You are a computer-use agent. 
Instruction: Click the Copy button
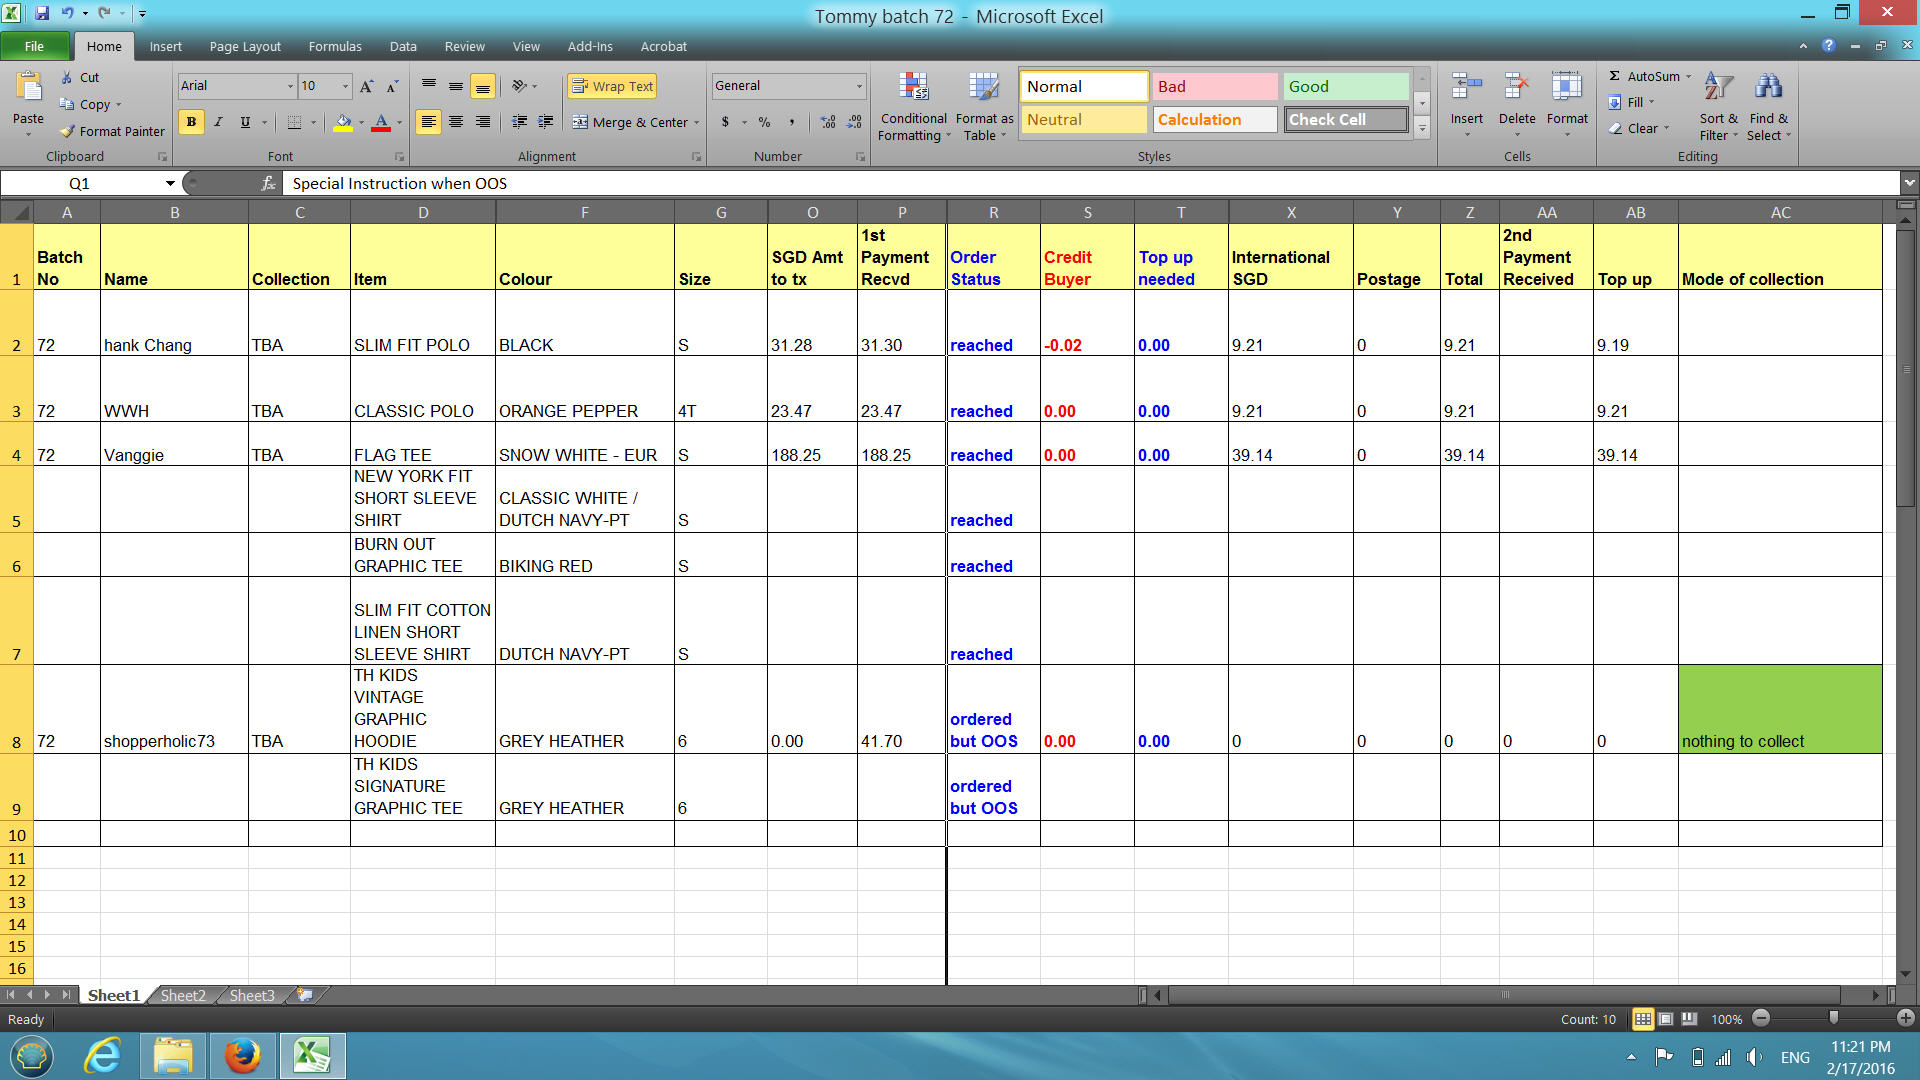pos(86,104)
